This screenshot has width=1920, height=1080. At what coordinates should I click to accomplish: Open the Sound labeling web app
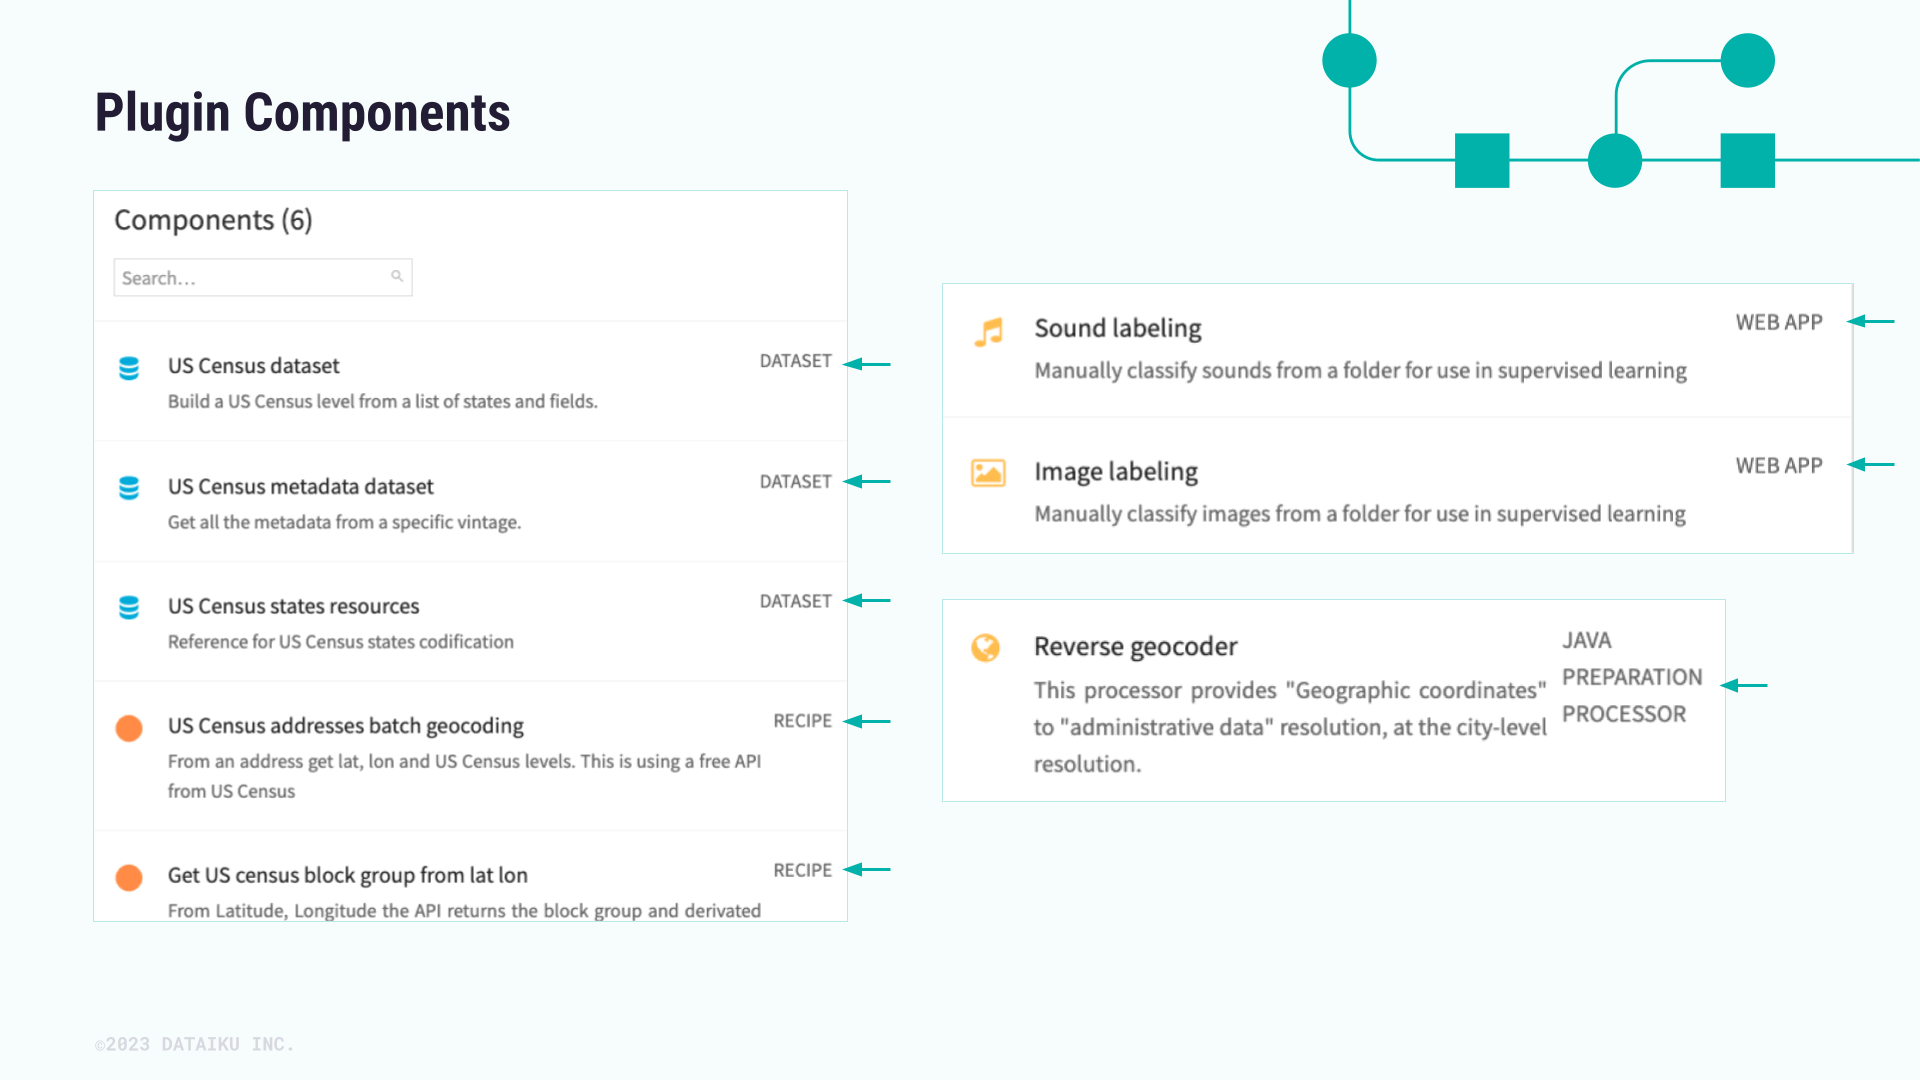coord(1117,328)
